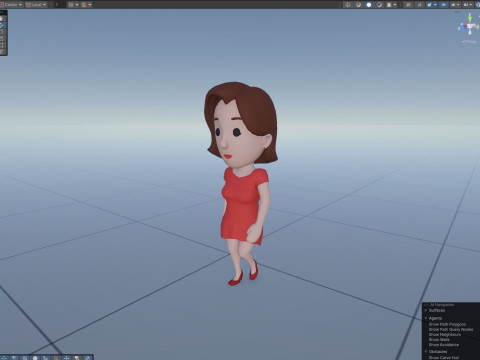Click white circle icon in bottom-left toolbar

[x=35, y=358]
